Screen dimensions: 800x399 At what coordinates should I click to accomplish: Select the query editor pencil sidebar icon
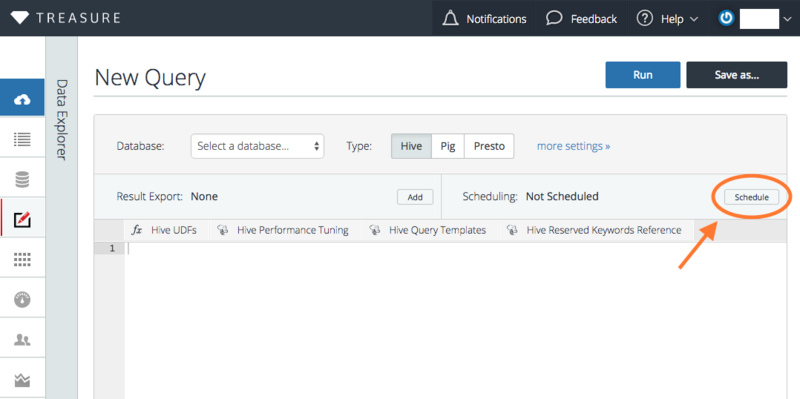coord(22,219)
